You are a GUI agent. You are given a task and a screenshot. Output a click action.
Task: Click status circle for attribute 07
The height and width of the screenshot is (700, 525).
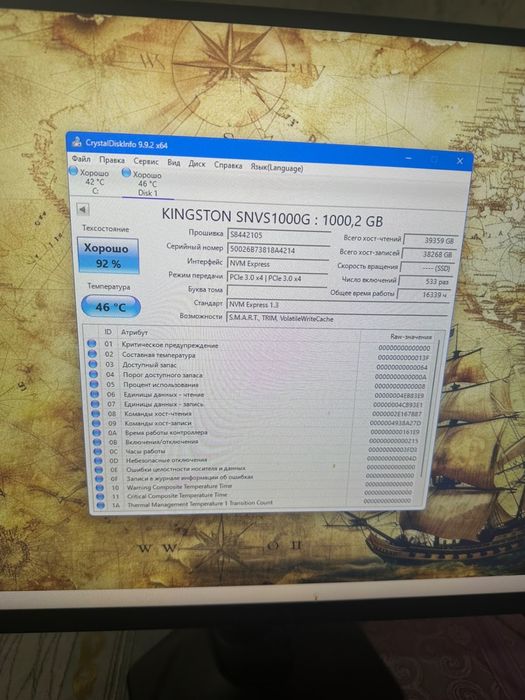(x=95, y=404)
